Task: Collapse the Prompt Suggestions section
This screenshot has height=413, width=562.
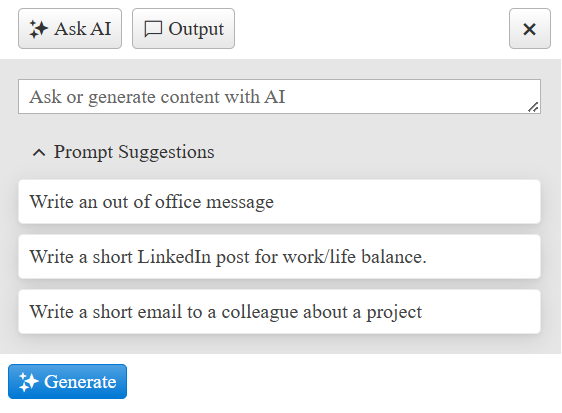Action: pyautogui.click(x=123, y=152)
